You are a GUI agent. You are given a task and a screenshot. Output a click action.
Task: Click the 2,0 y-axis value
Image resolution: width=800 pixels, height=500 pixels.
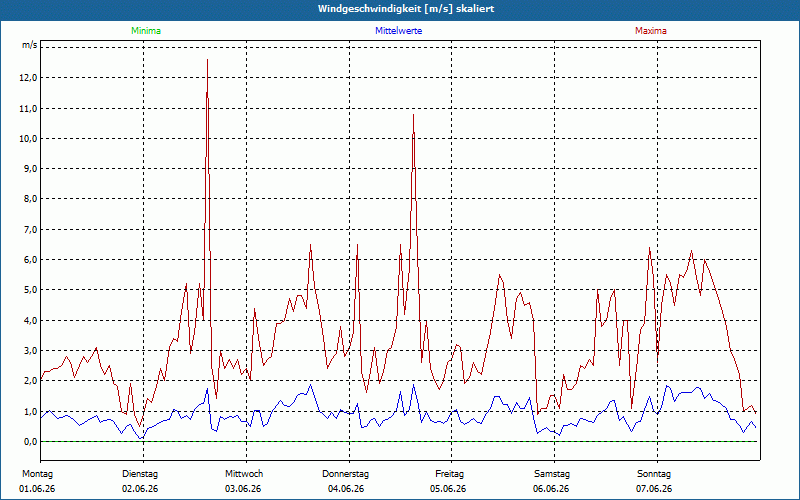(x=31, y=381)
